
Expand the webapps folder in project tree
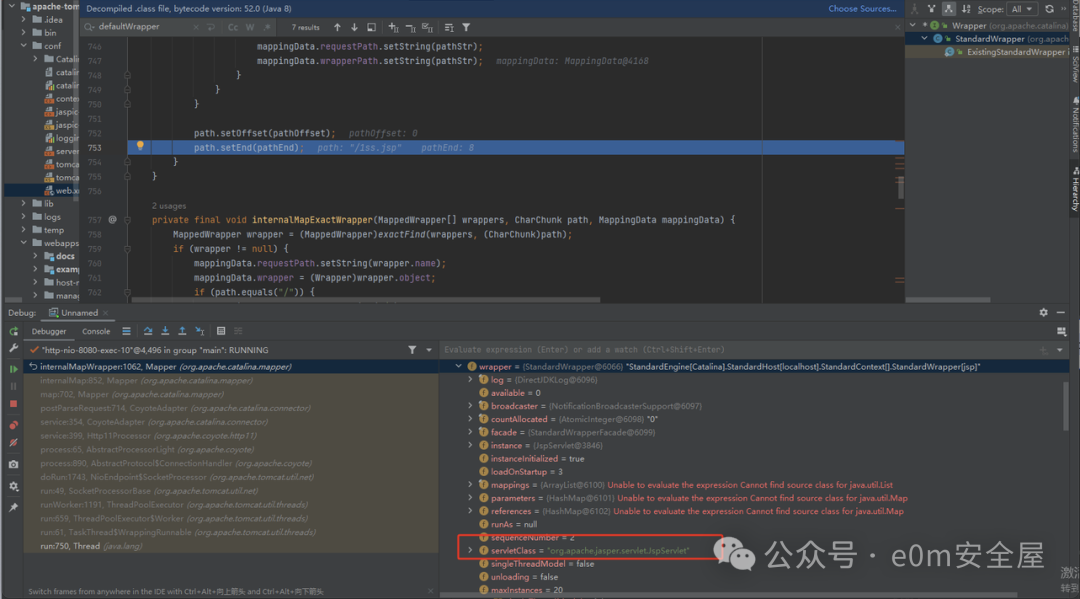[23, 242]
